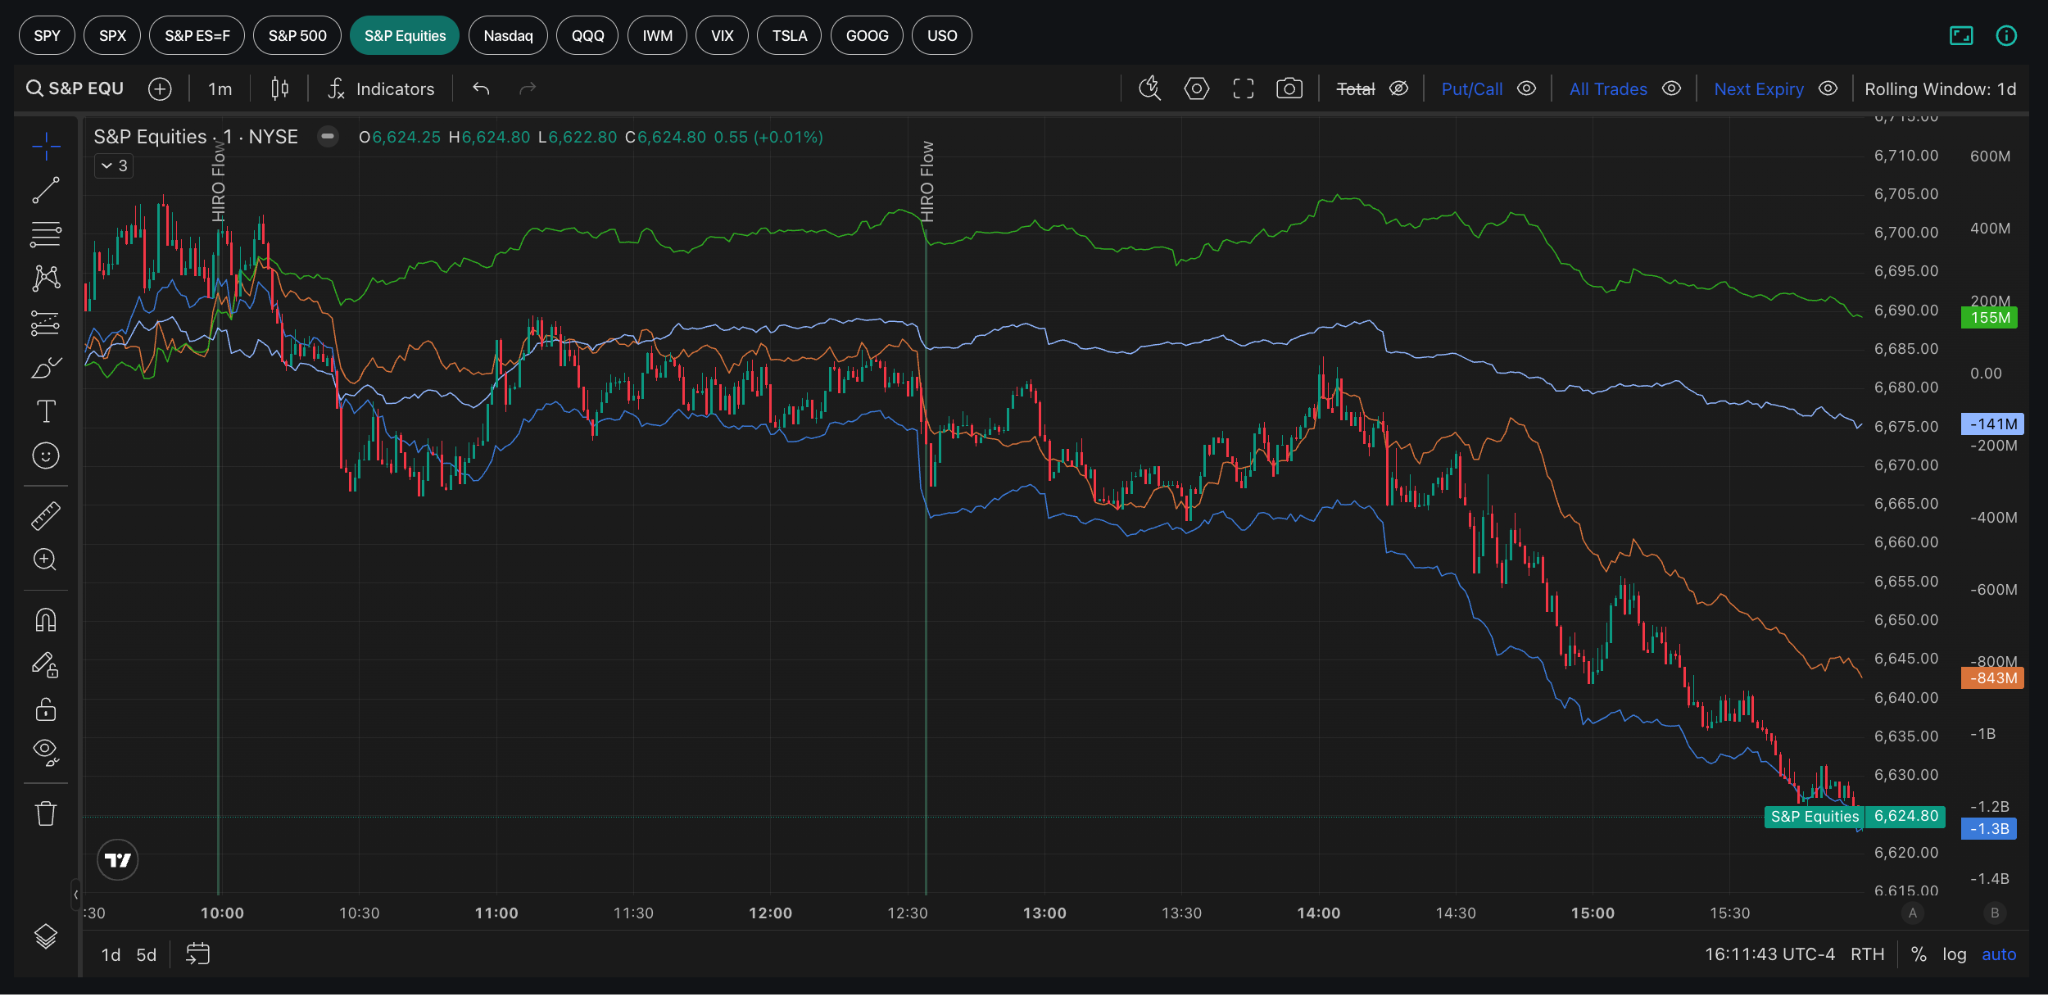
Task: Select the crosshair cursor tool
Action: [45, 147]
